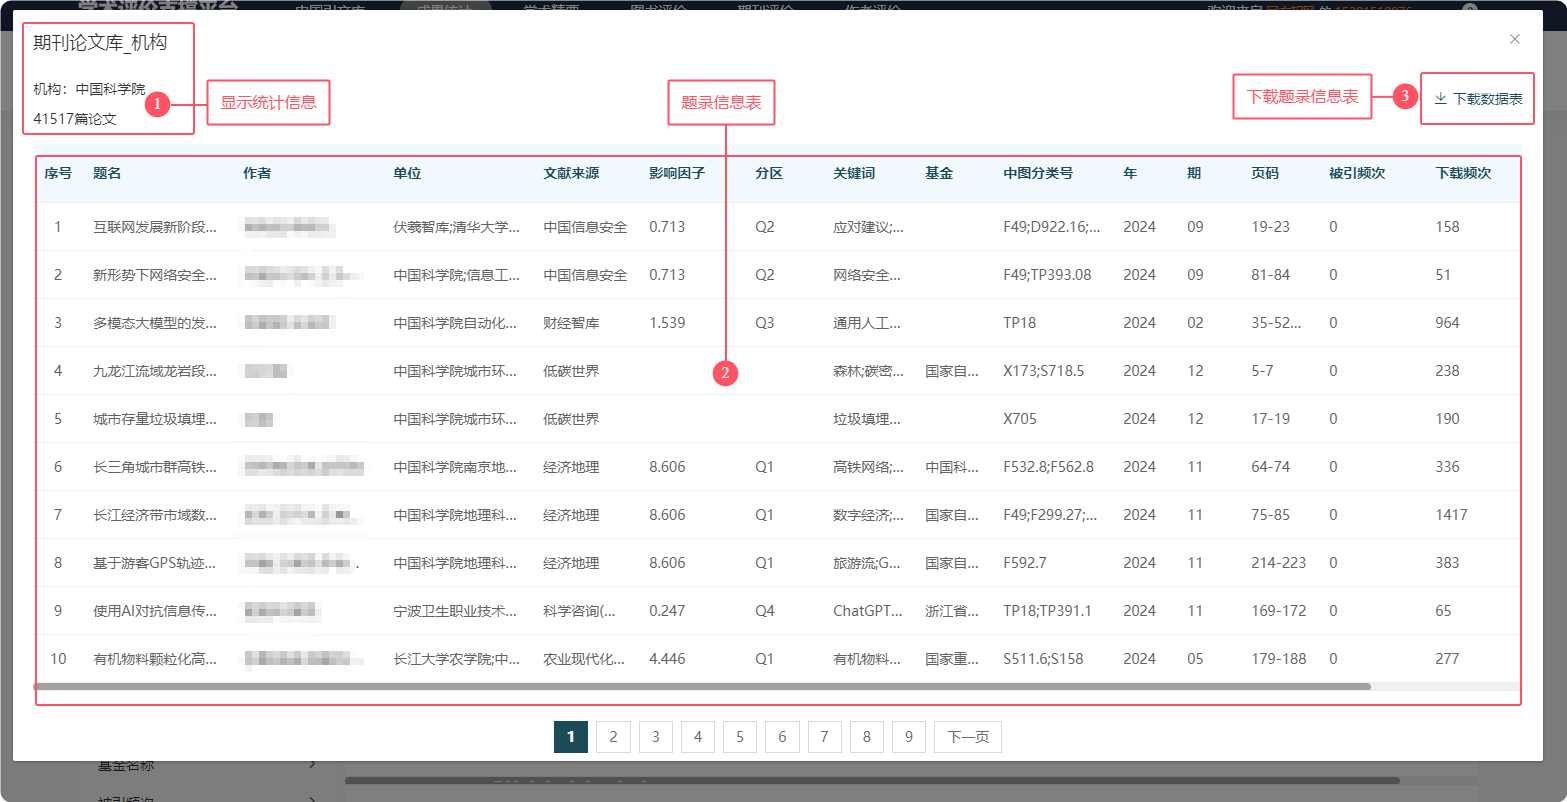Click the 单位 column header
Image resolution: width=1567 pixels, height=802 pixels.
407,173
